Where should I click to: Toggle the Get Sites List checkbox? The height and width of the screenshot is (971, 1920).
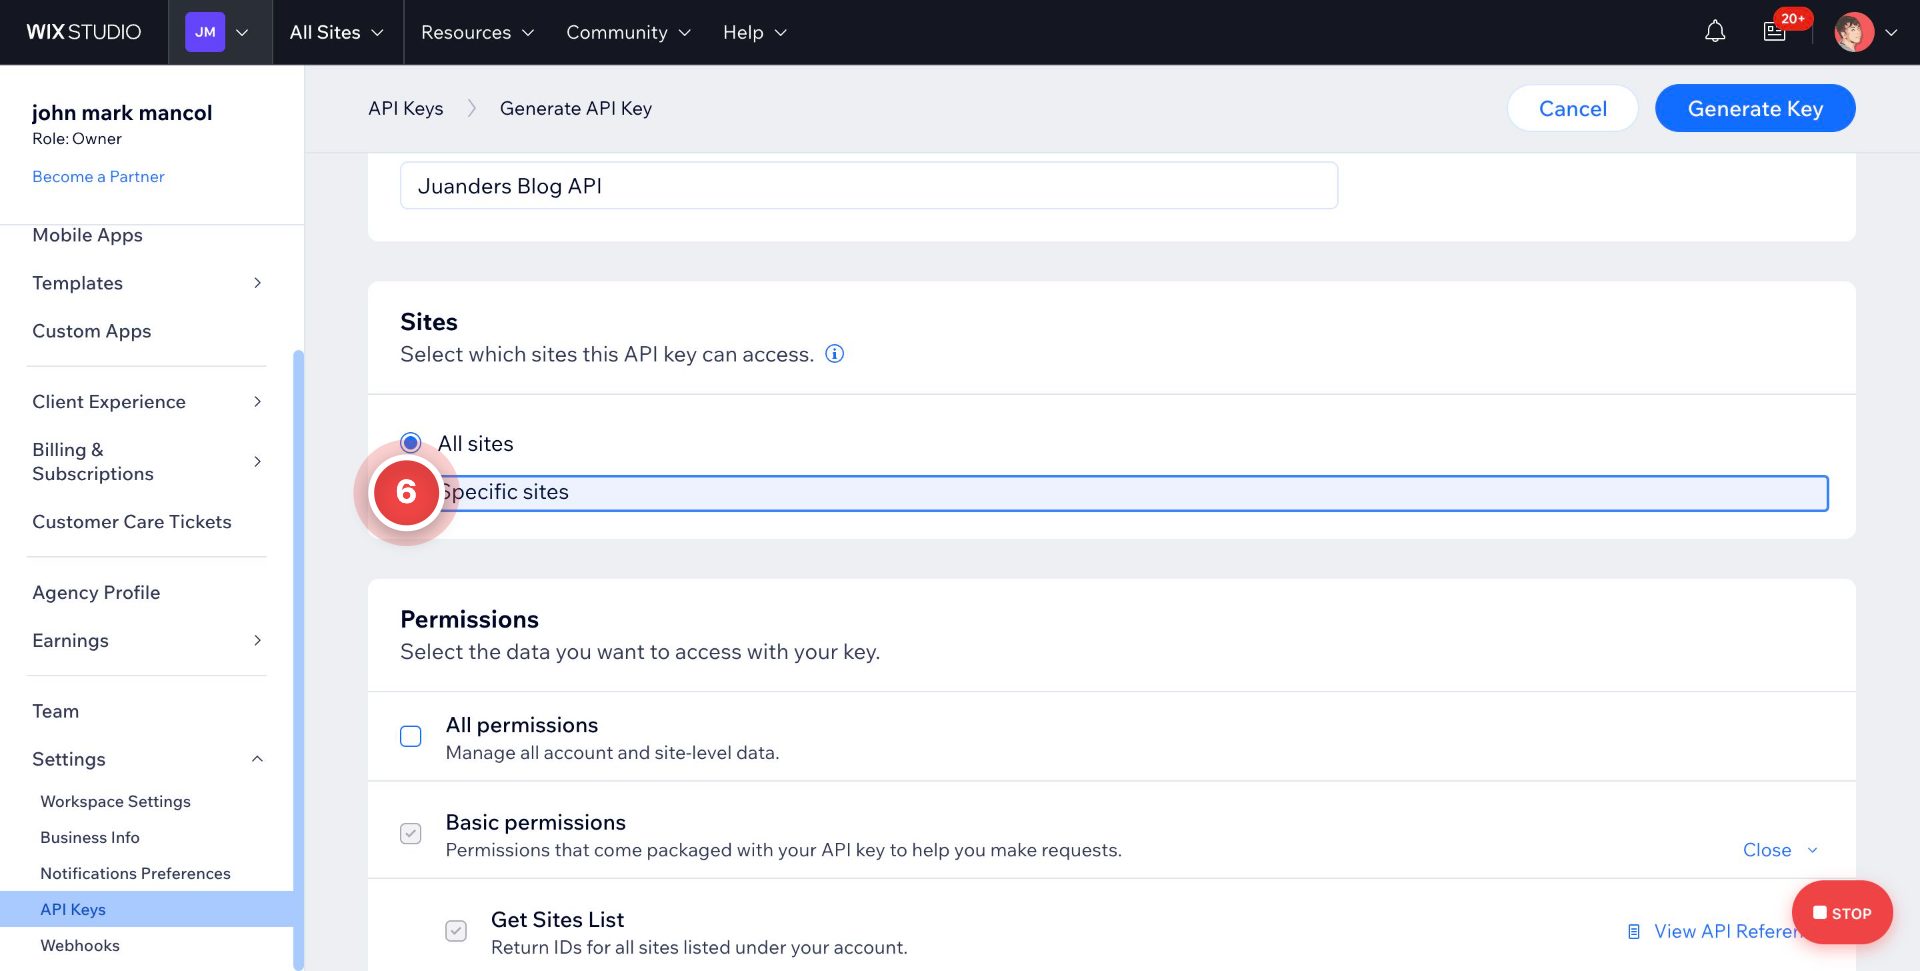tap(456, 931)
